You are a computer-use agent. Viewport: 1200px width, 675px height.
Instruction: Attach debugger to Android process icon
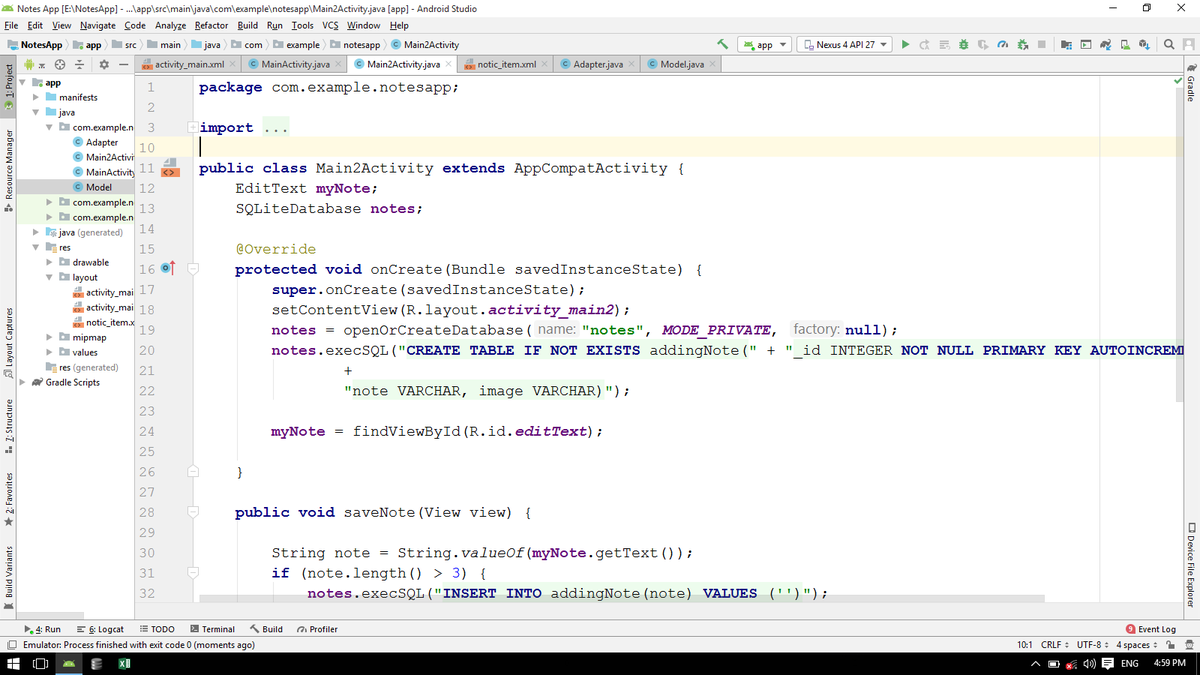(x=1022, y=44)
